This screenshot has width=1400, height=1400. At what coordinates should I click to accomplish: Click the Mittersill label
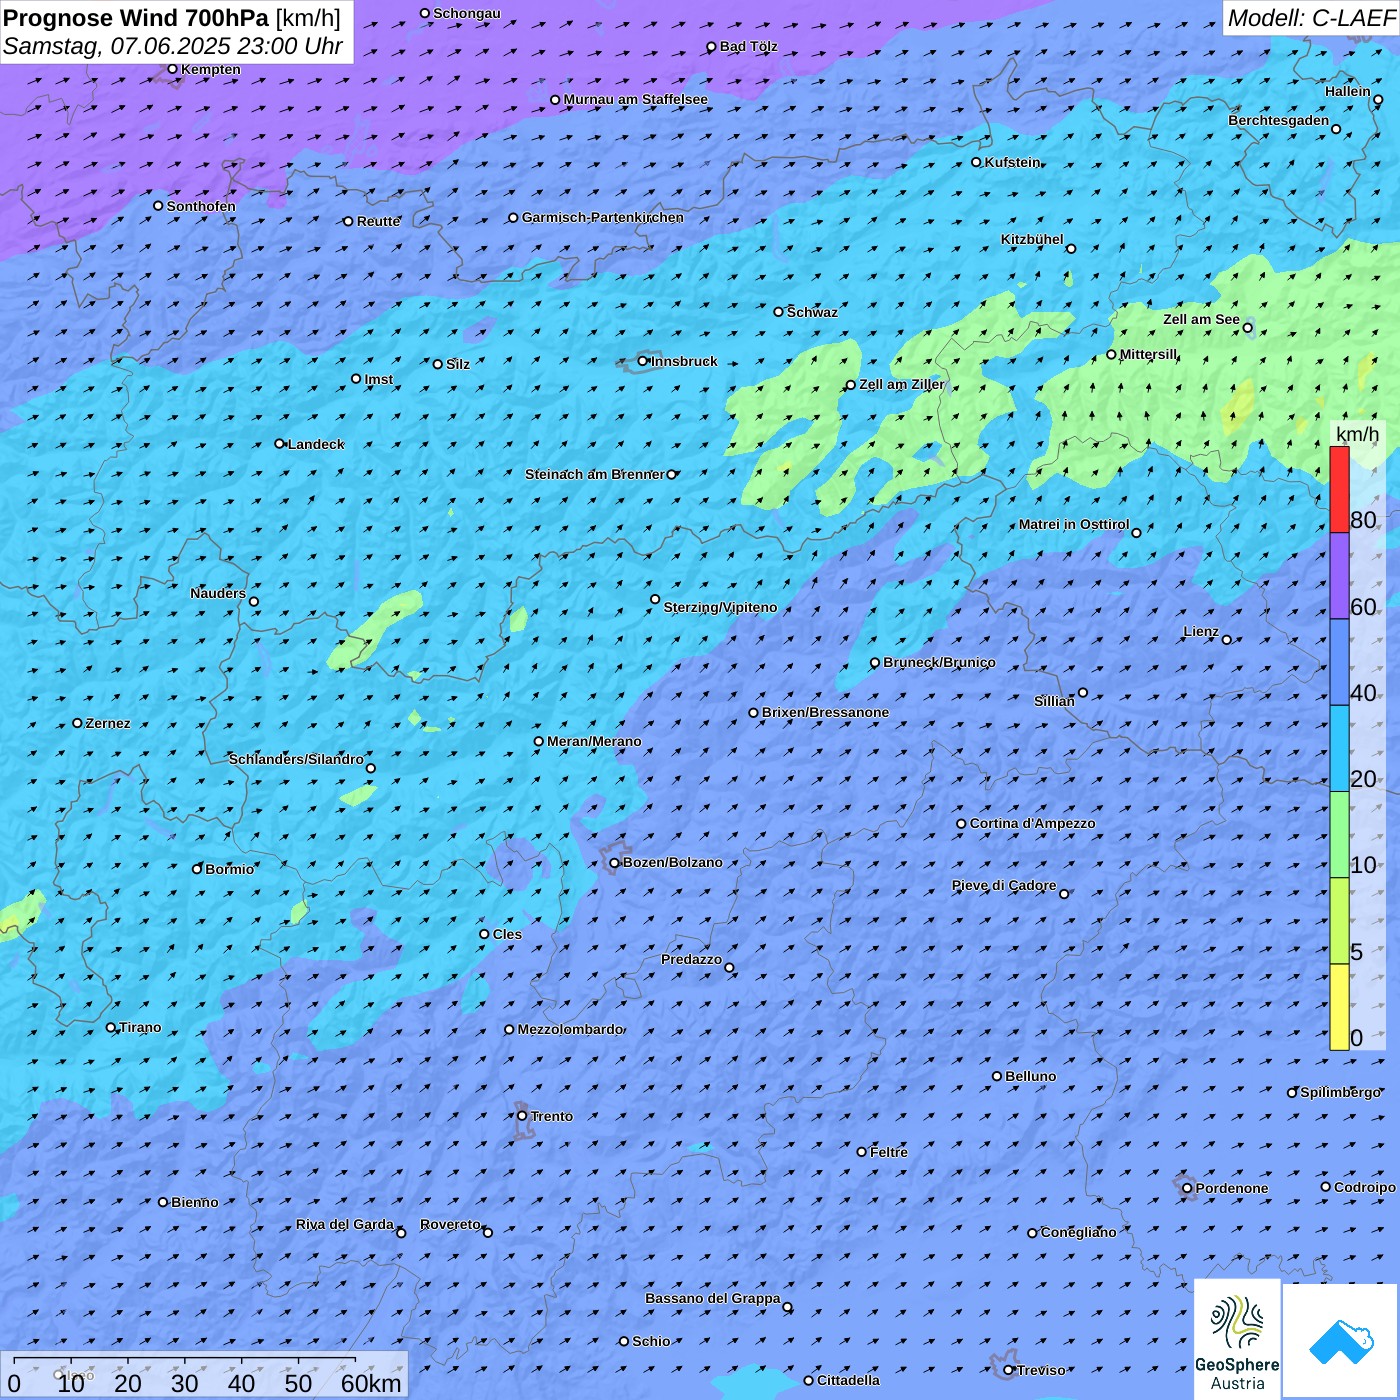(x=1148, y=354)
